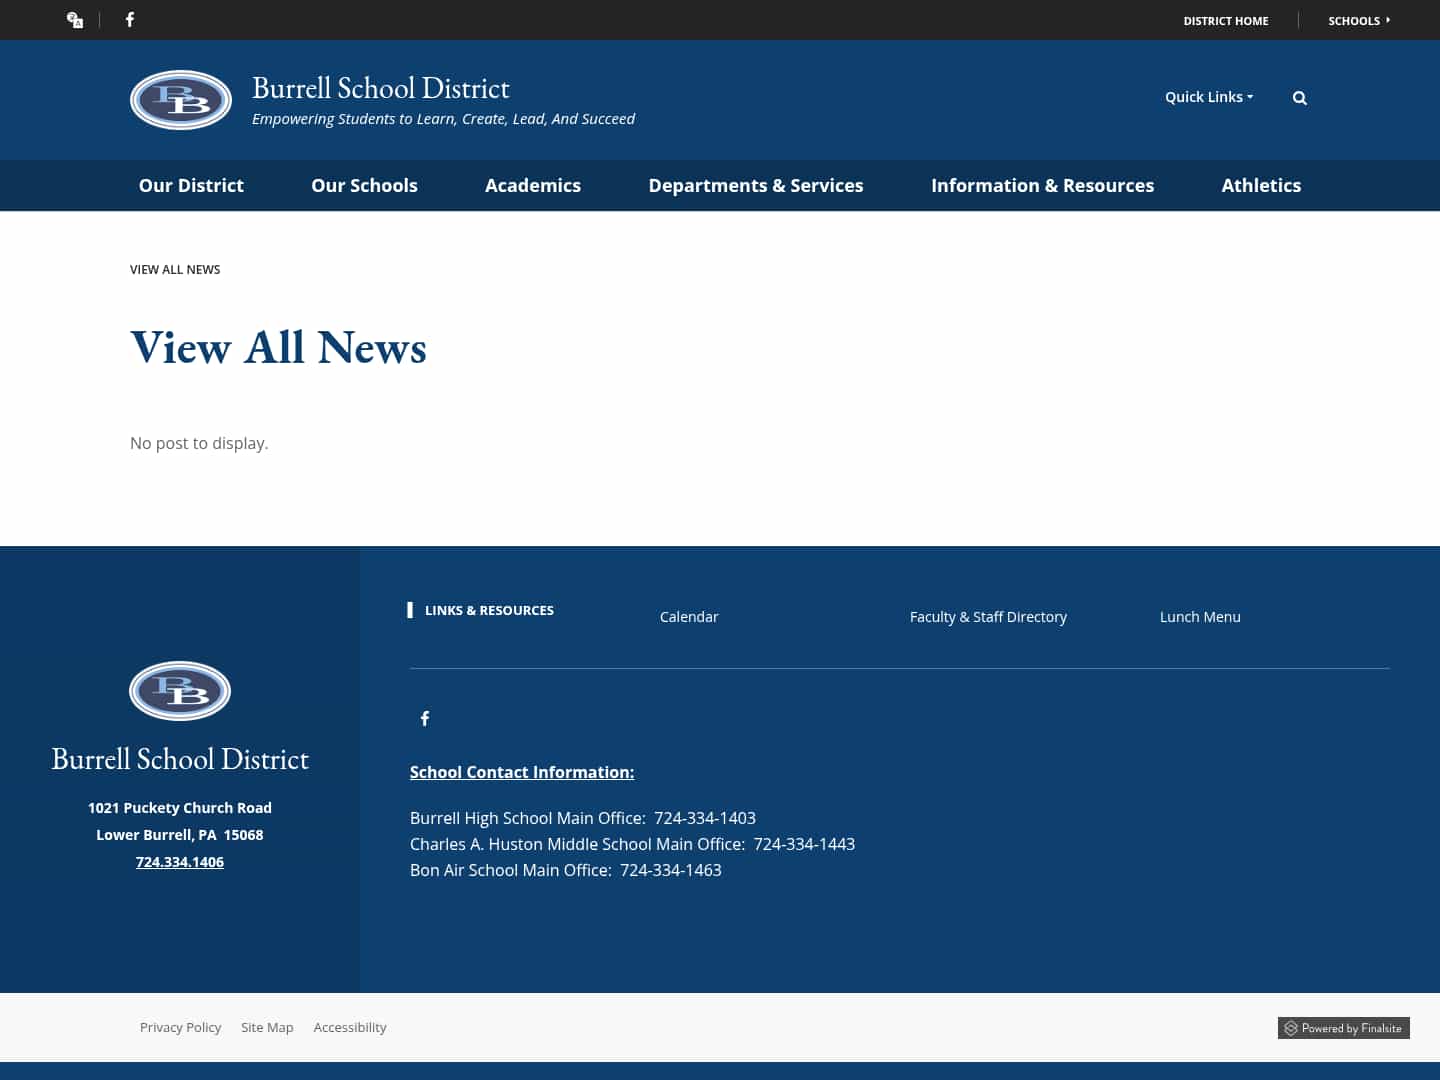This screenshot has width=1440, height=1080.
Task: Open the Our District menu
Action: pyautogui.click(x=191, y=185)
